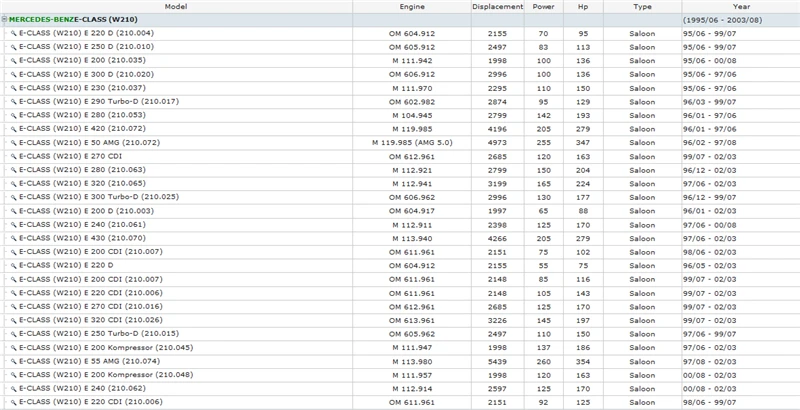The height and width of the screenshot is (410, 800).
Task: Click magnifier icon beside E 250 D (210.010)
Action: [x=14, y=47]
